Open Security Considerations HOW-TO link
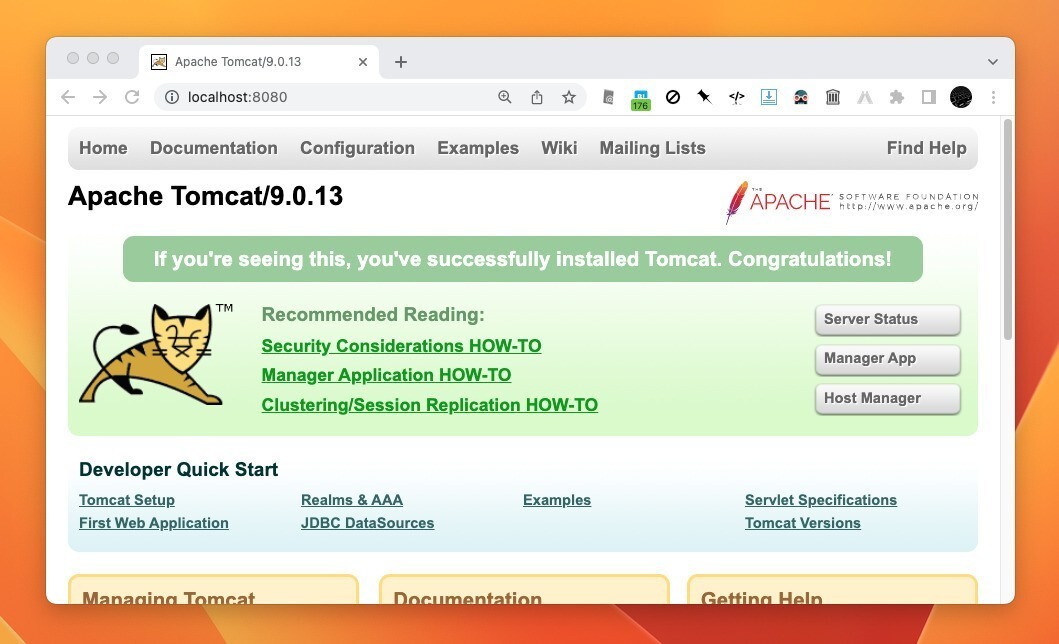 401,346
